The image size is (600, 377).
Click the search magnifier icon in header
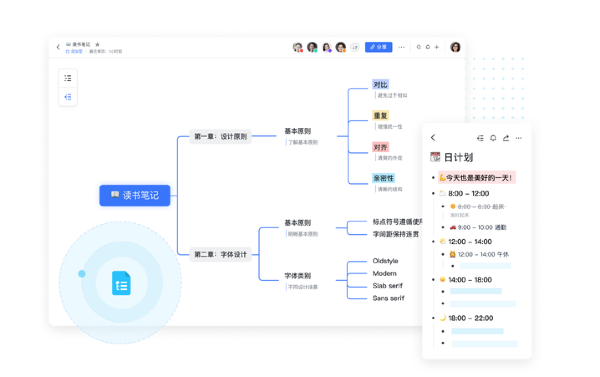419,47
